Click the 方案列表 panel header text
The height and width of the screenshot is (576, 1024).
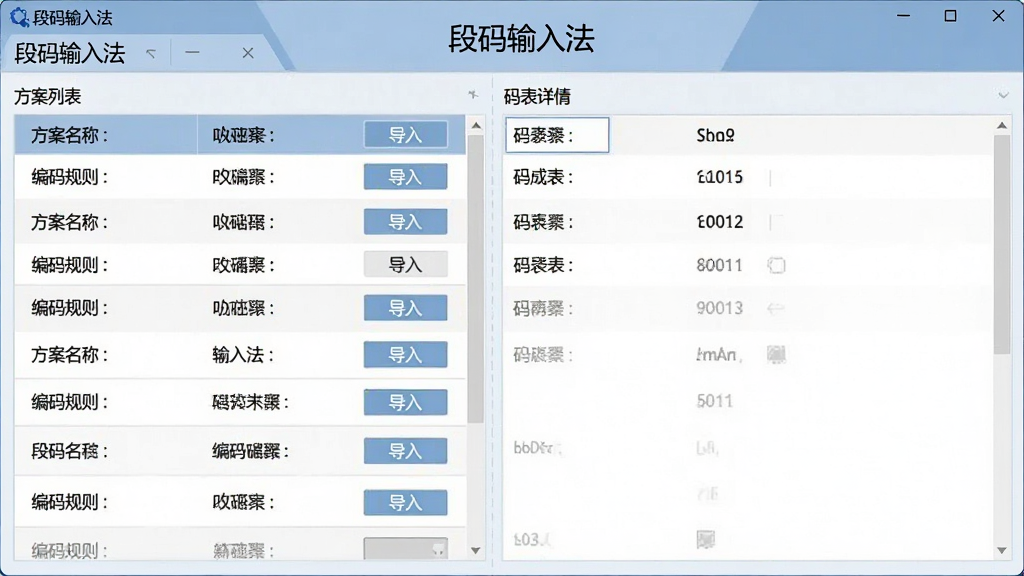click(48, 97)
